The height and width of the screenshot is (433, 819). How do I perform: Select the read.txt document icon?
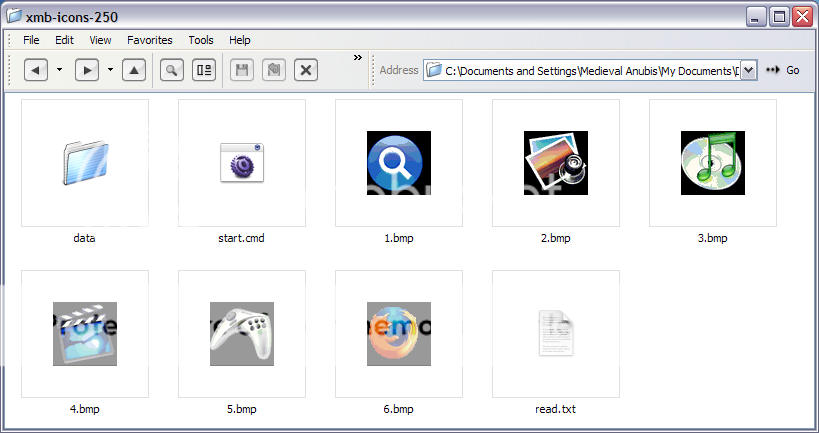[x=555, y=333]
